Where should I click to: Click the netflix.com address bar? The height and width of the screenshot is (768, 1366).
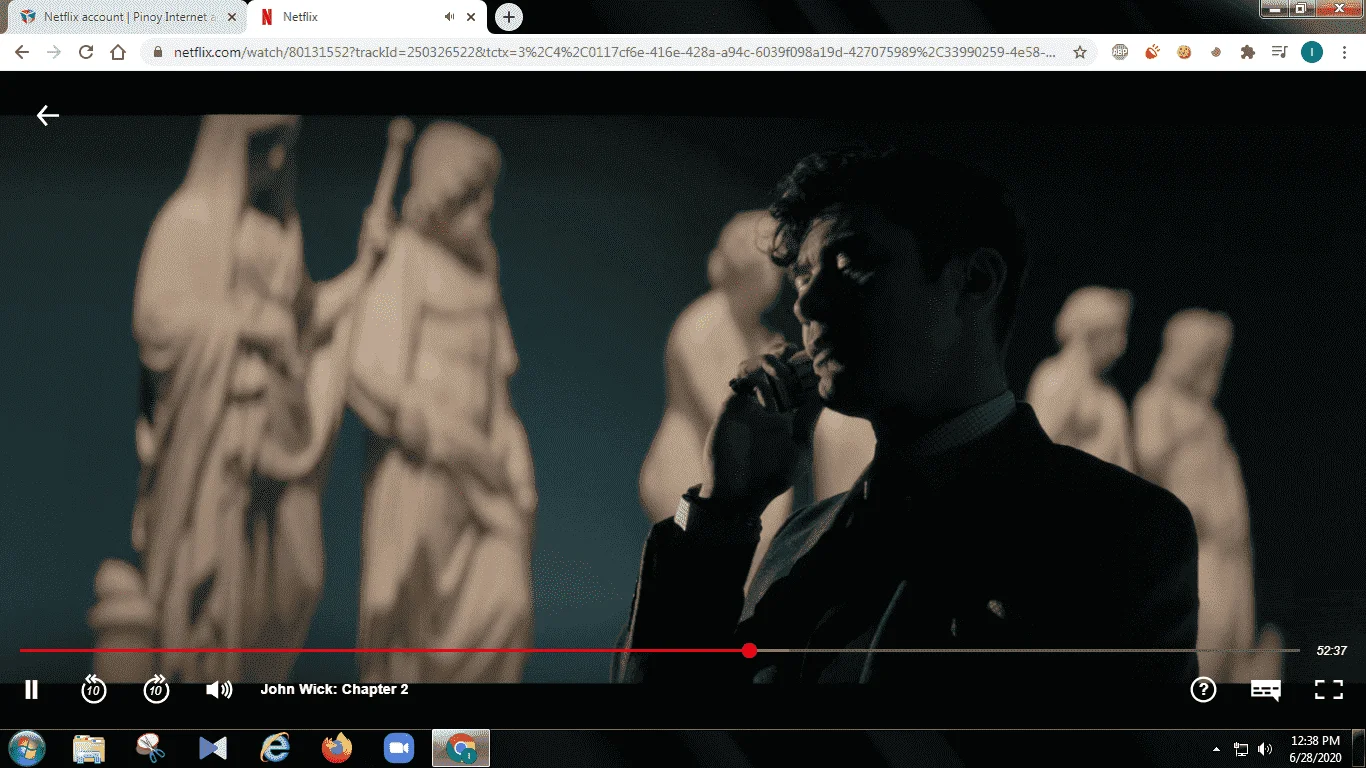click(x=617, y=52)
